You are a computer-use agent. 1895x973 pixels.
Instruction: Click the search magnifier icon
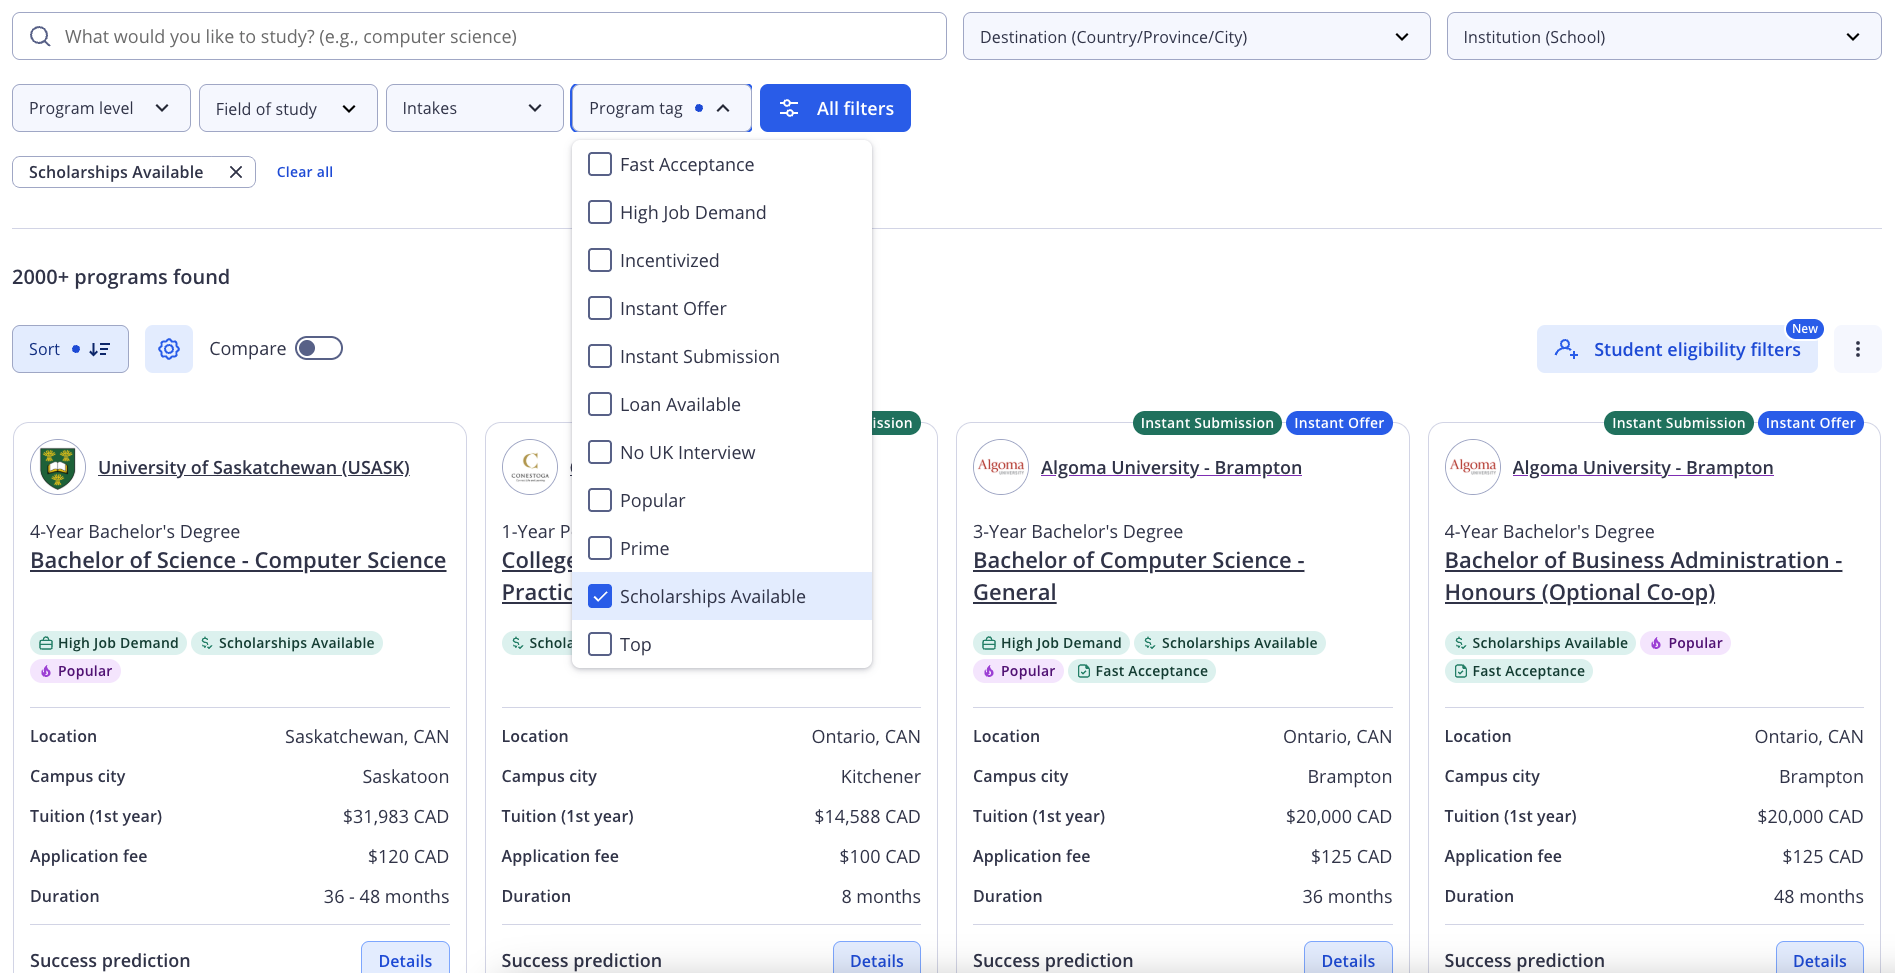[x=40, y=37]
